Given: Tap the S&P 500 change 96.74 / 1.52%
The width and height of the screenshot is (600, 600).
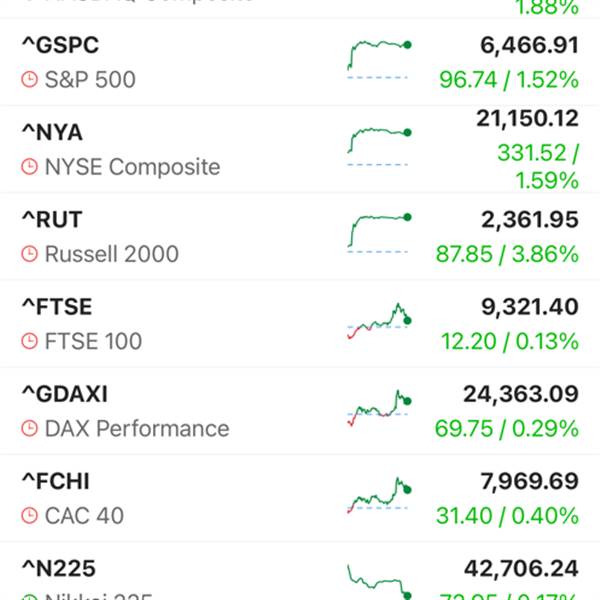Looking at the screenshot, I should coord(509,80).
